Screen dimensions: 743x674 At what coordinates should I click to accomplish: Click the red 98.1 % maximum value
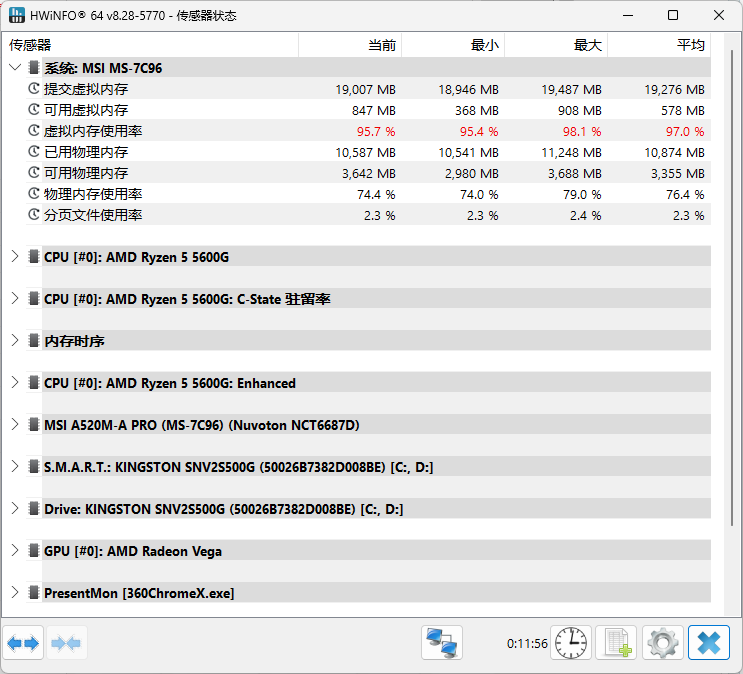tap(582, 131)
